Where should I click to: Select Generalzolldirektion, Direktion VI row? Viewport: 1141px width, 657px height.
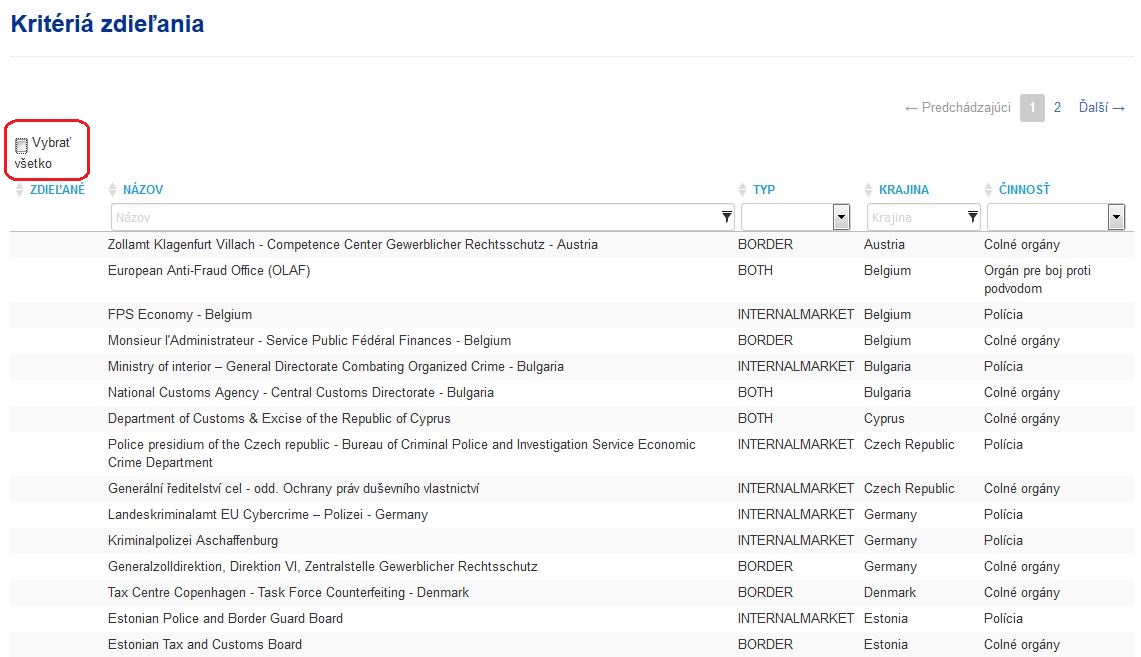tap(571, 567)
